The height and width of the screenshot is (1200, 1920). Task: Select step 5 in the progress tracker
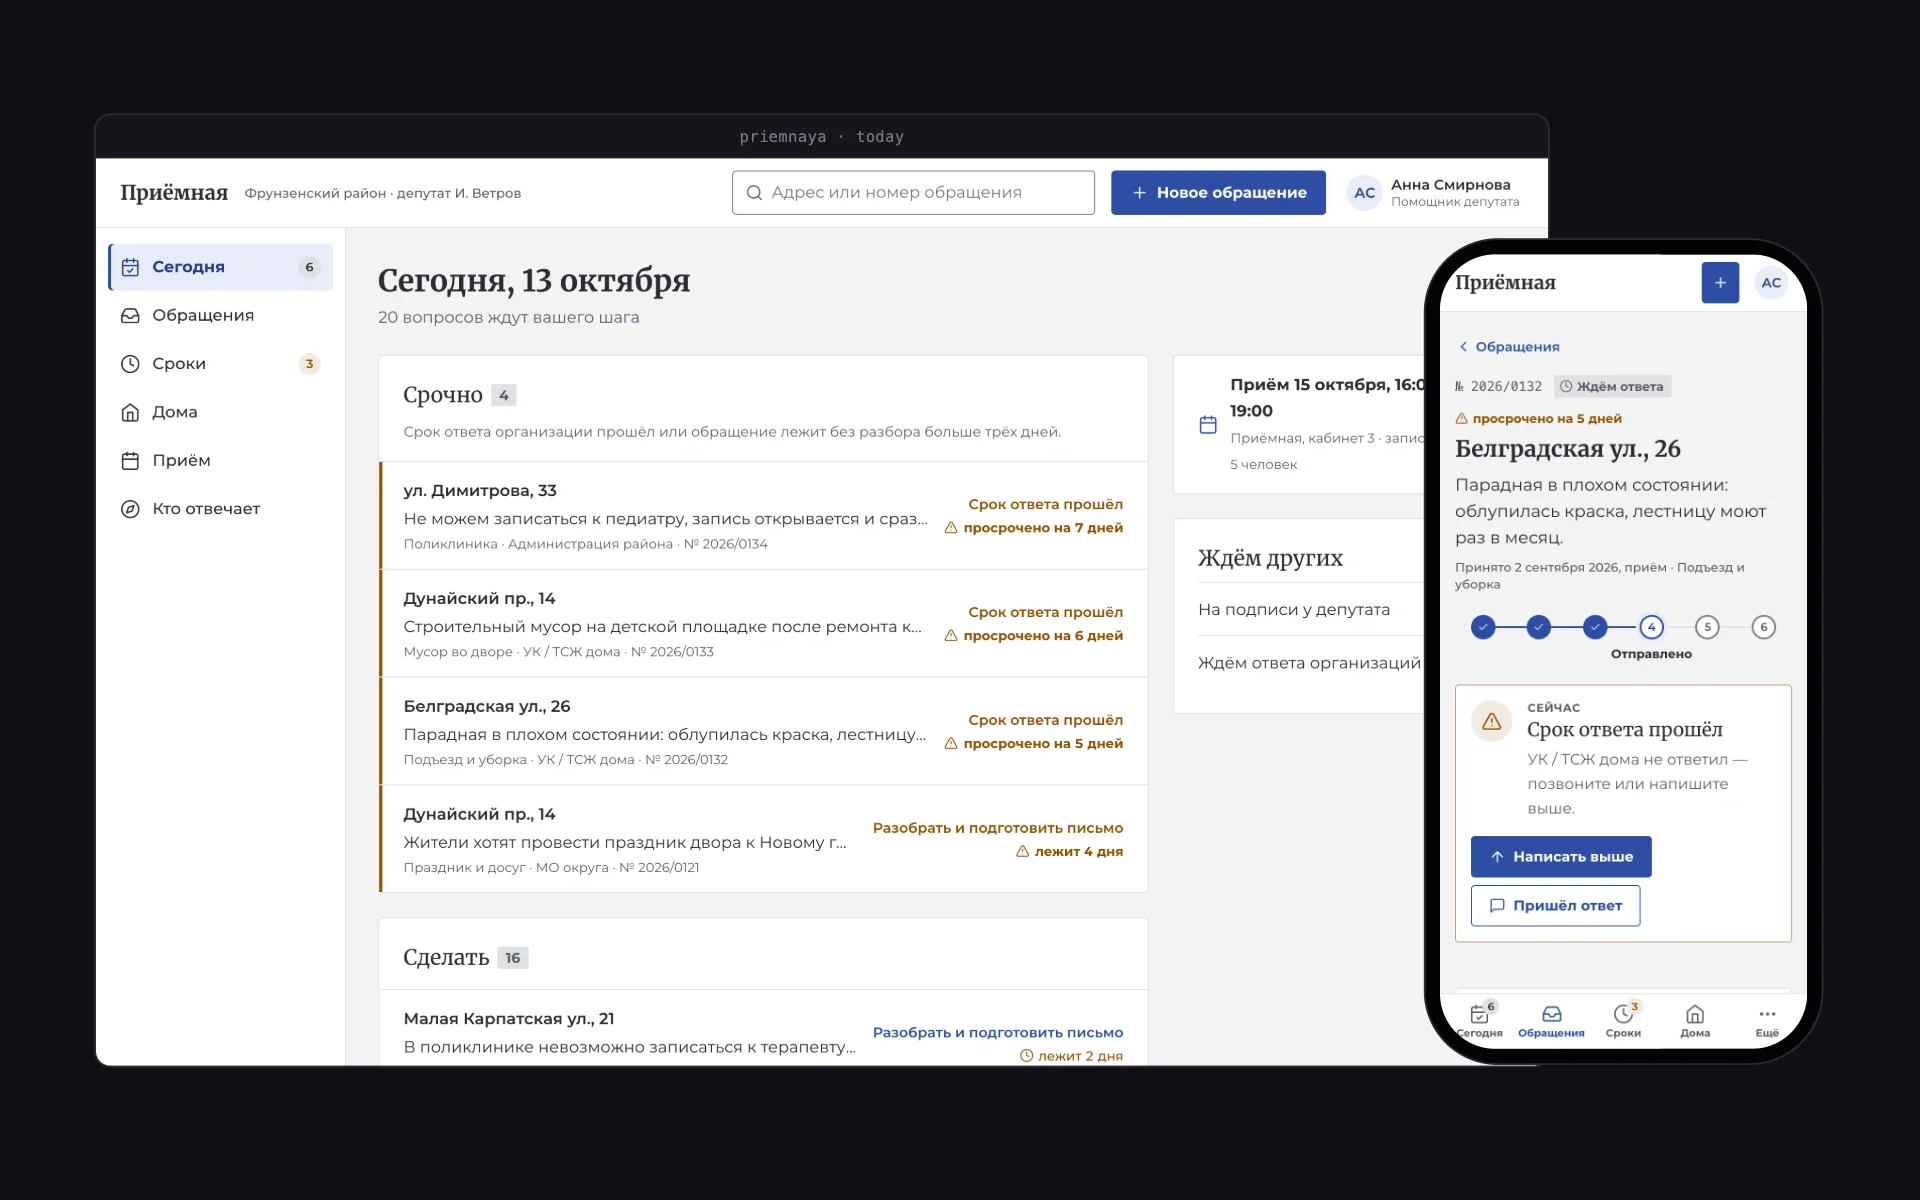1707,627
